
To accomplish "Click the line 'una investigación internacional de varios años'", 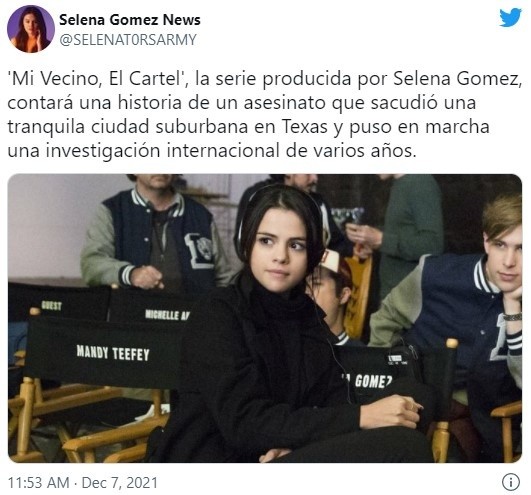I will point(211,151).
